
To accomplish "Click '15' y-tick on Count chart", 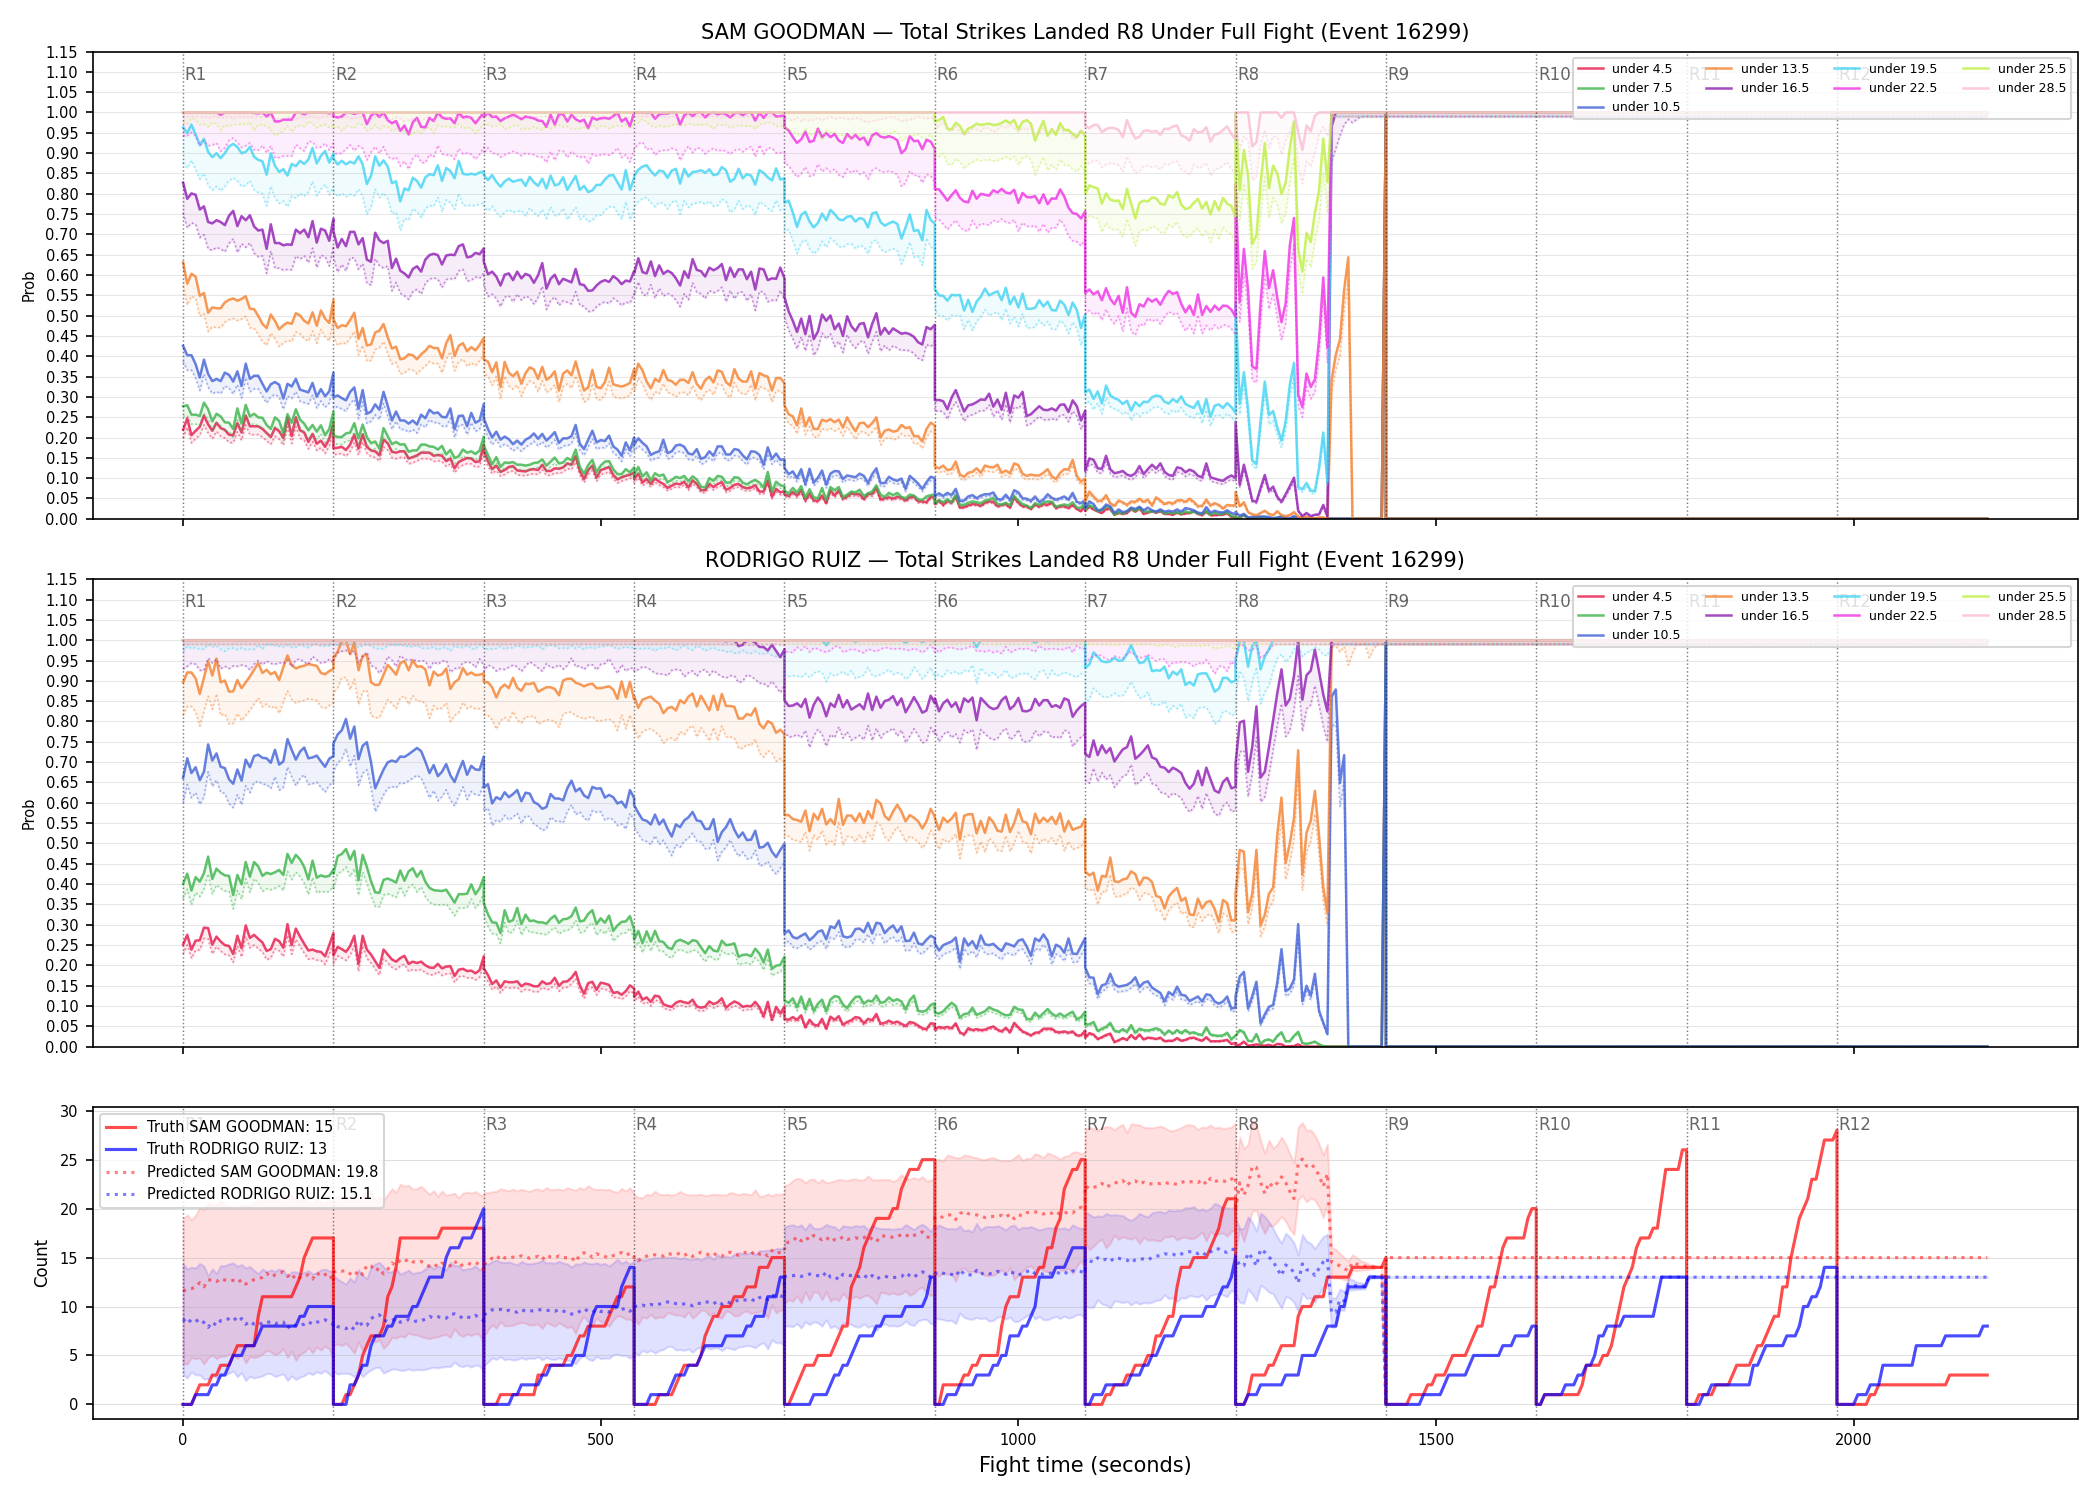I will click(x=69, y=1258).
